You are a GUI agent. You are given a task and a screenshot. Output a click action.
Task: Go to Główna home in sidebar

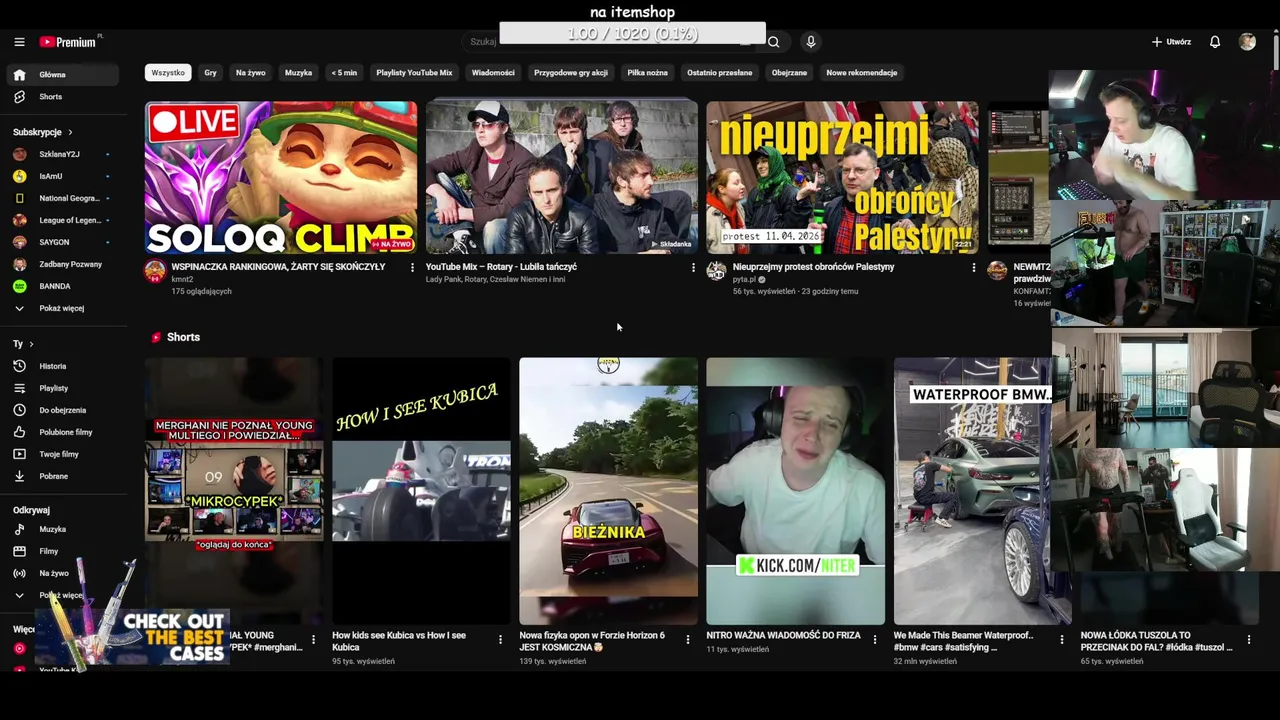(x=63, y=75)
